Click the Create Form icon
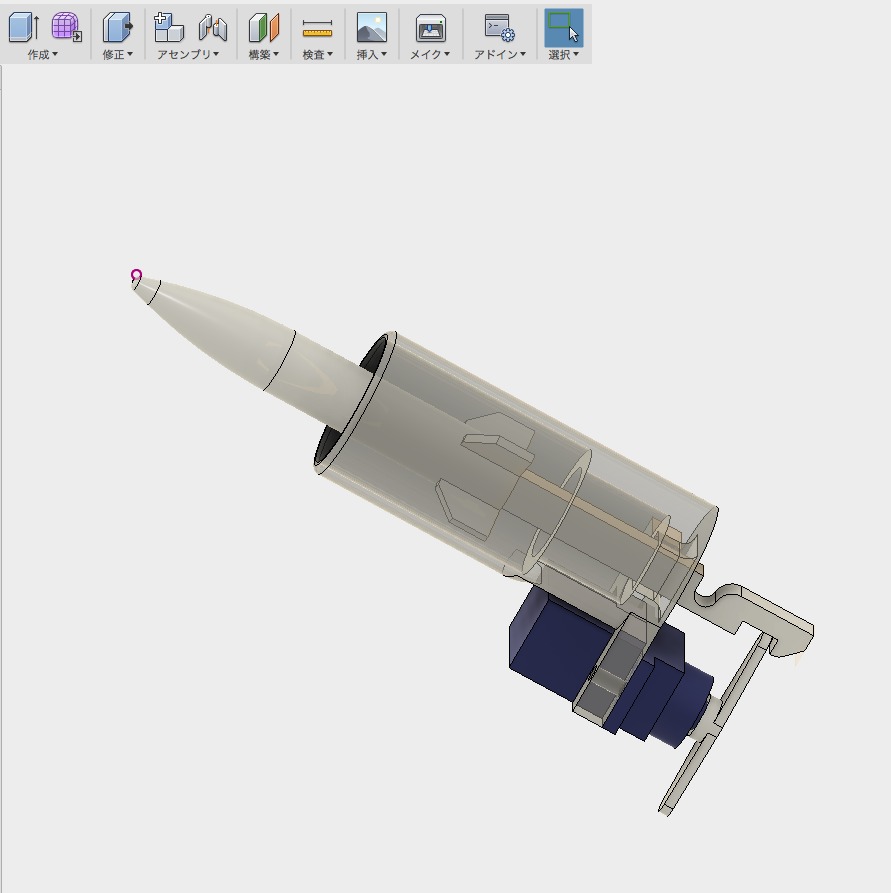The width and height of the screenshot is (891, 893). pos(66,27)
